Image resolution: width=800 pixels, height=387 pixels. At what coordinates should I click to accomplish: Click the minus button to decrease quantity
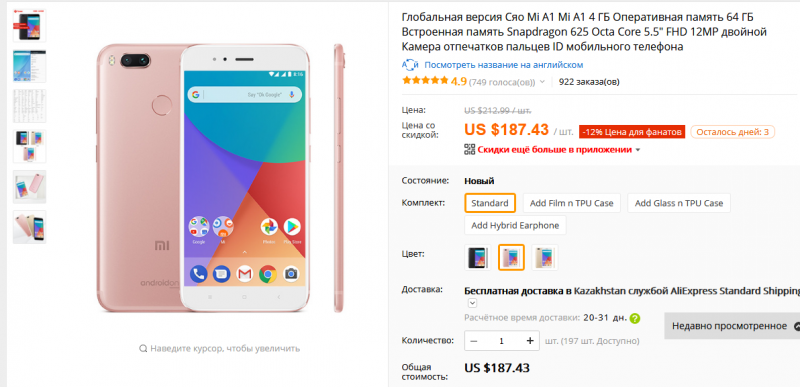(x=474, y=341)
